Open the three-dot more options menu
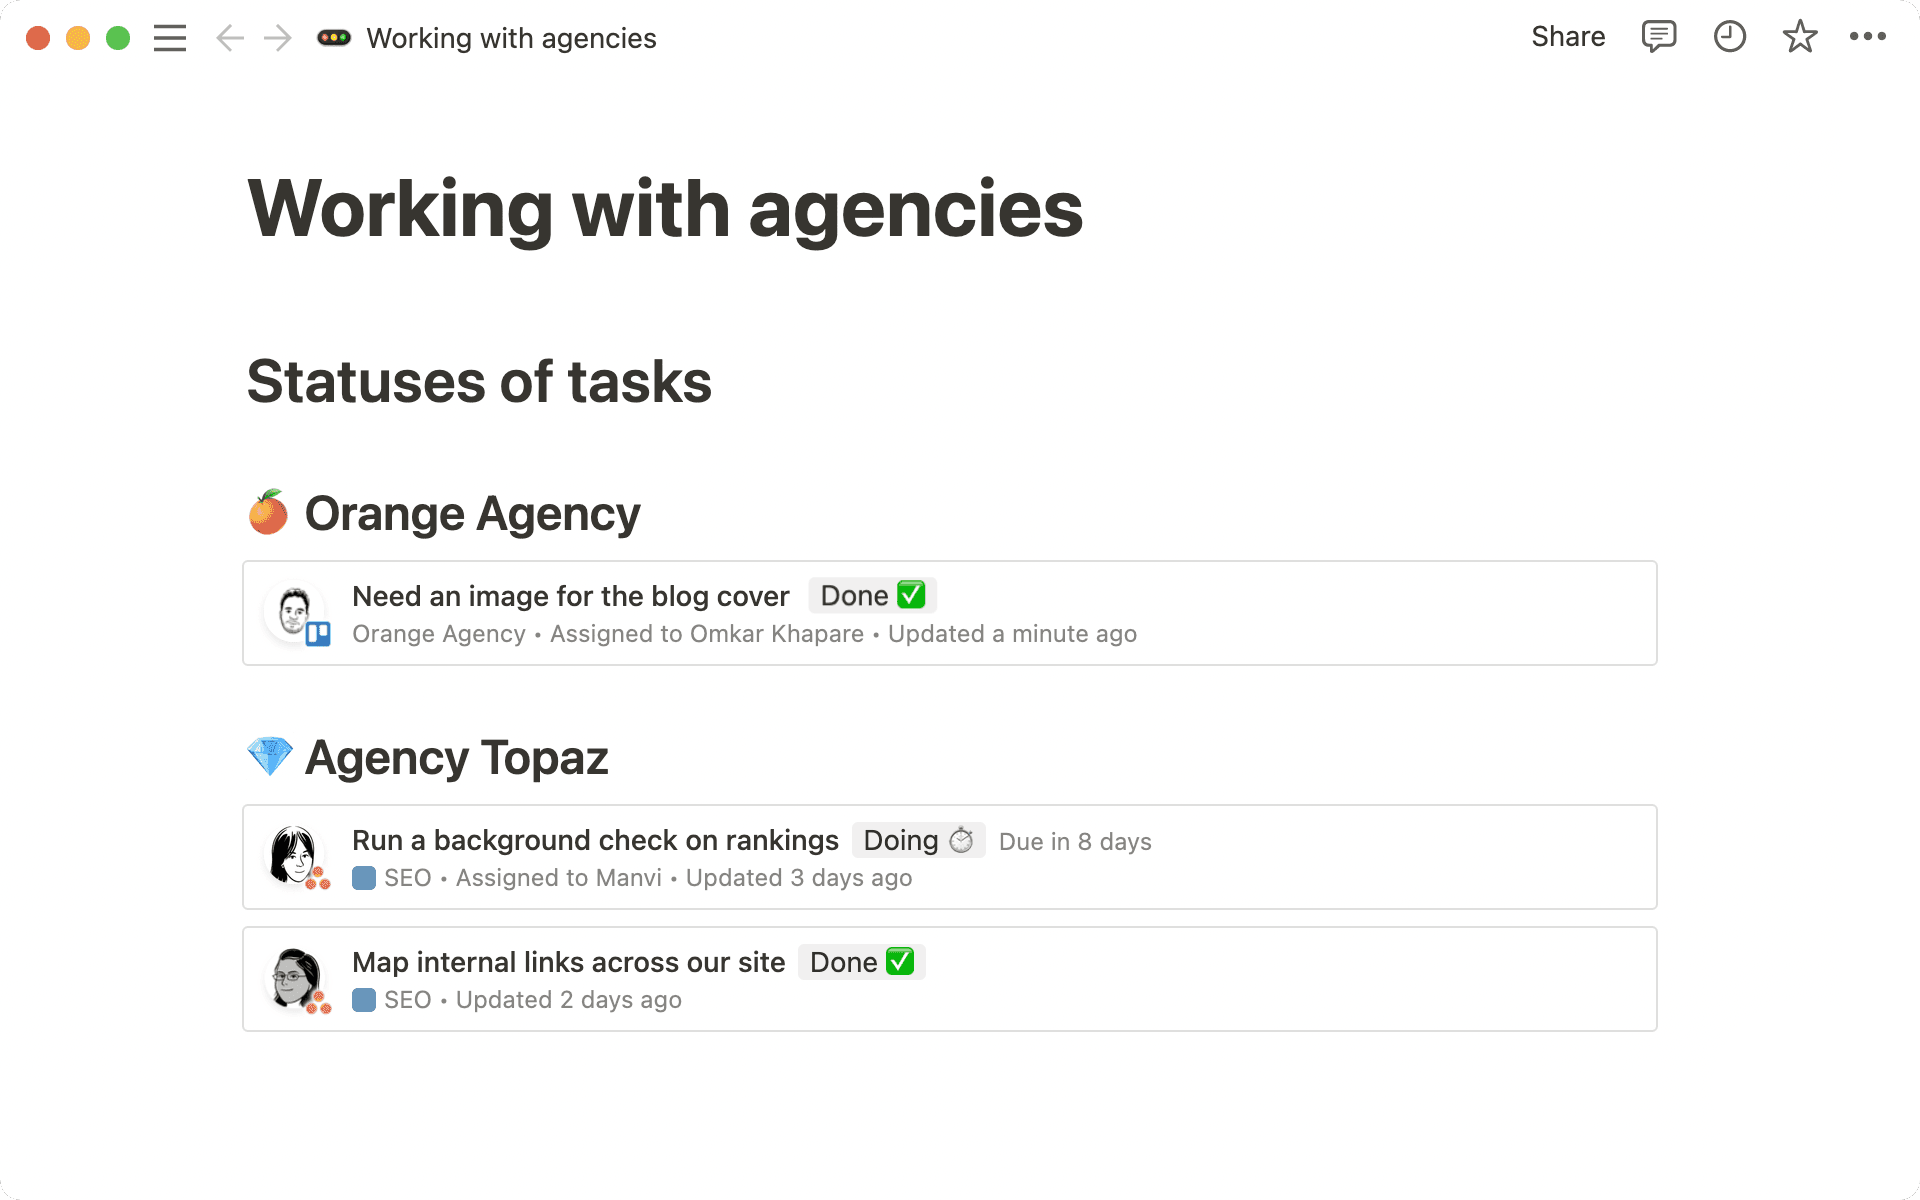This screenshot has height=1200, width=1920. point(1868,37)
